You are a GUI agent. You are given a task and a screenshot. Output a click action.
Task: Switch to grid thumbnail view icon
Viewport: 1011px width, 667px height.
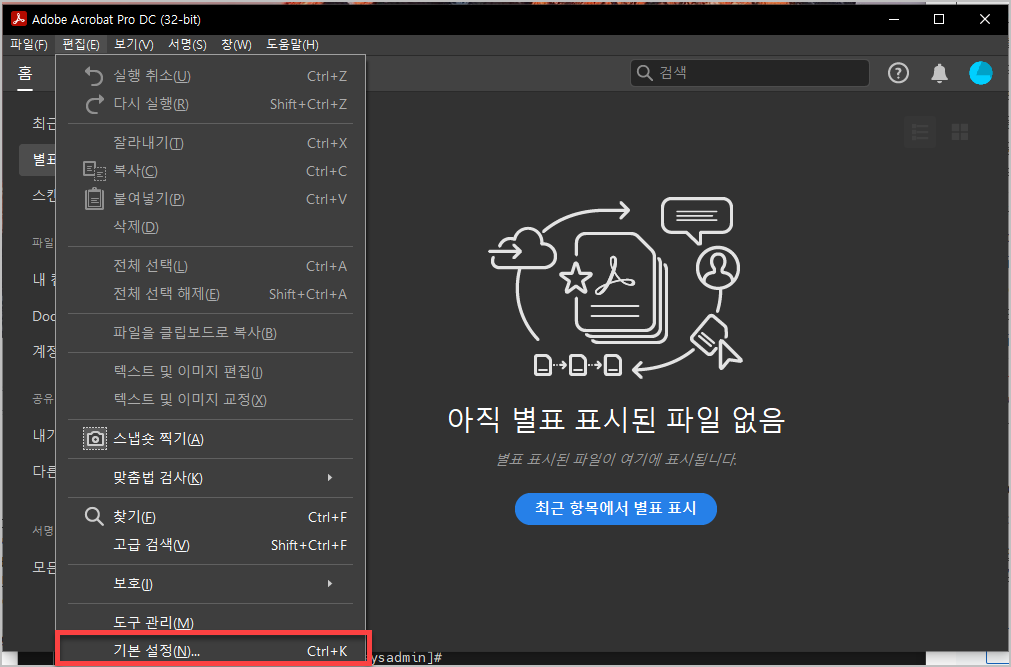pyautogui.click(x=959, y=132)
